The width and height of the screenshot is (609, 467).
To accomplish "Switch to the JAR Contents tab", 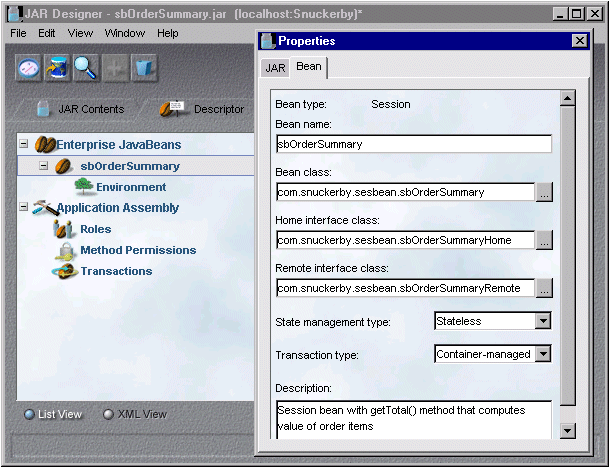I will (81, 109).
